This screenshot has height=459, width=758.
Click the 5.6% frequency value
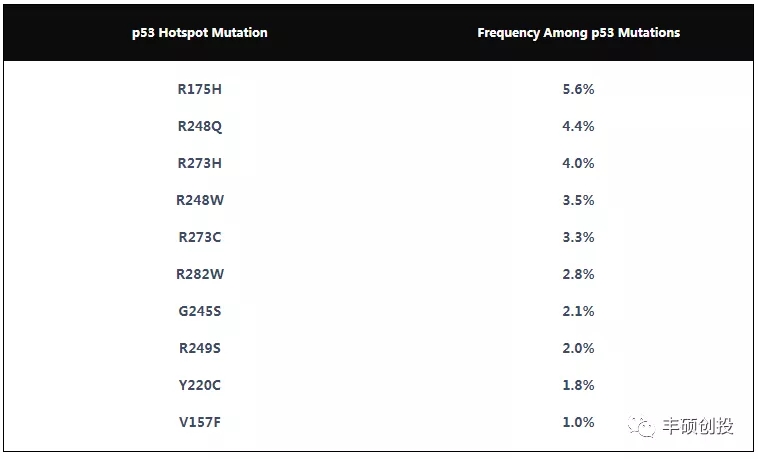point(578,89)
